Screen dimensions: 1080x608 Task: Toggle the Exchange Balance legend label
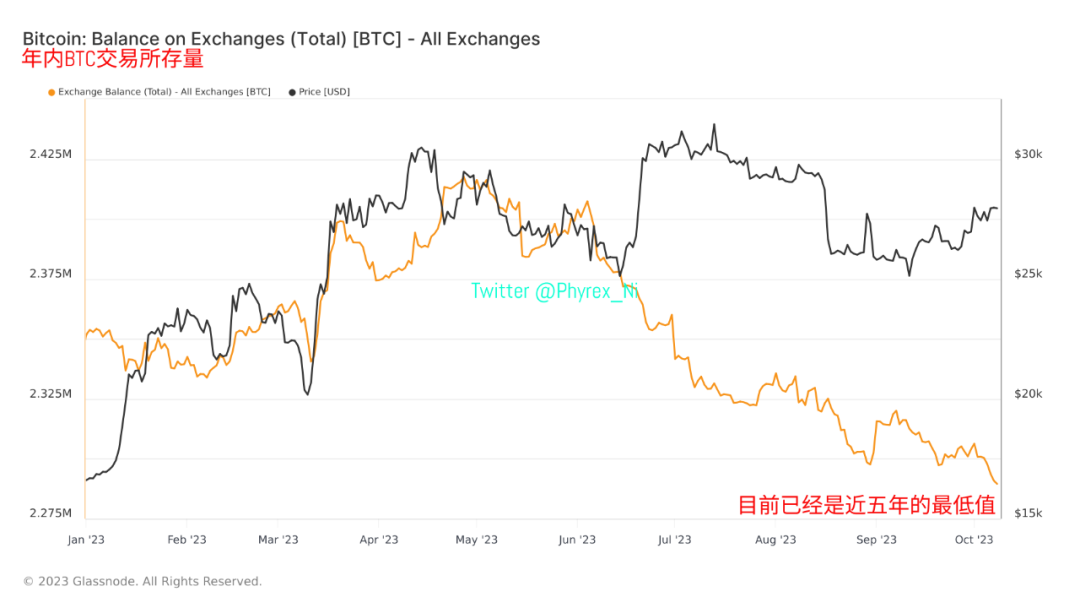click(x=164, y=92)
